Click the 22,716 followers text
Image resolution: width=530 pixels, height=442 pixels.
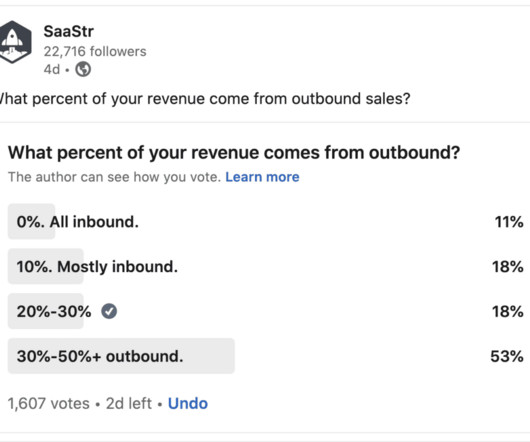click(x=95, y=51)
